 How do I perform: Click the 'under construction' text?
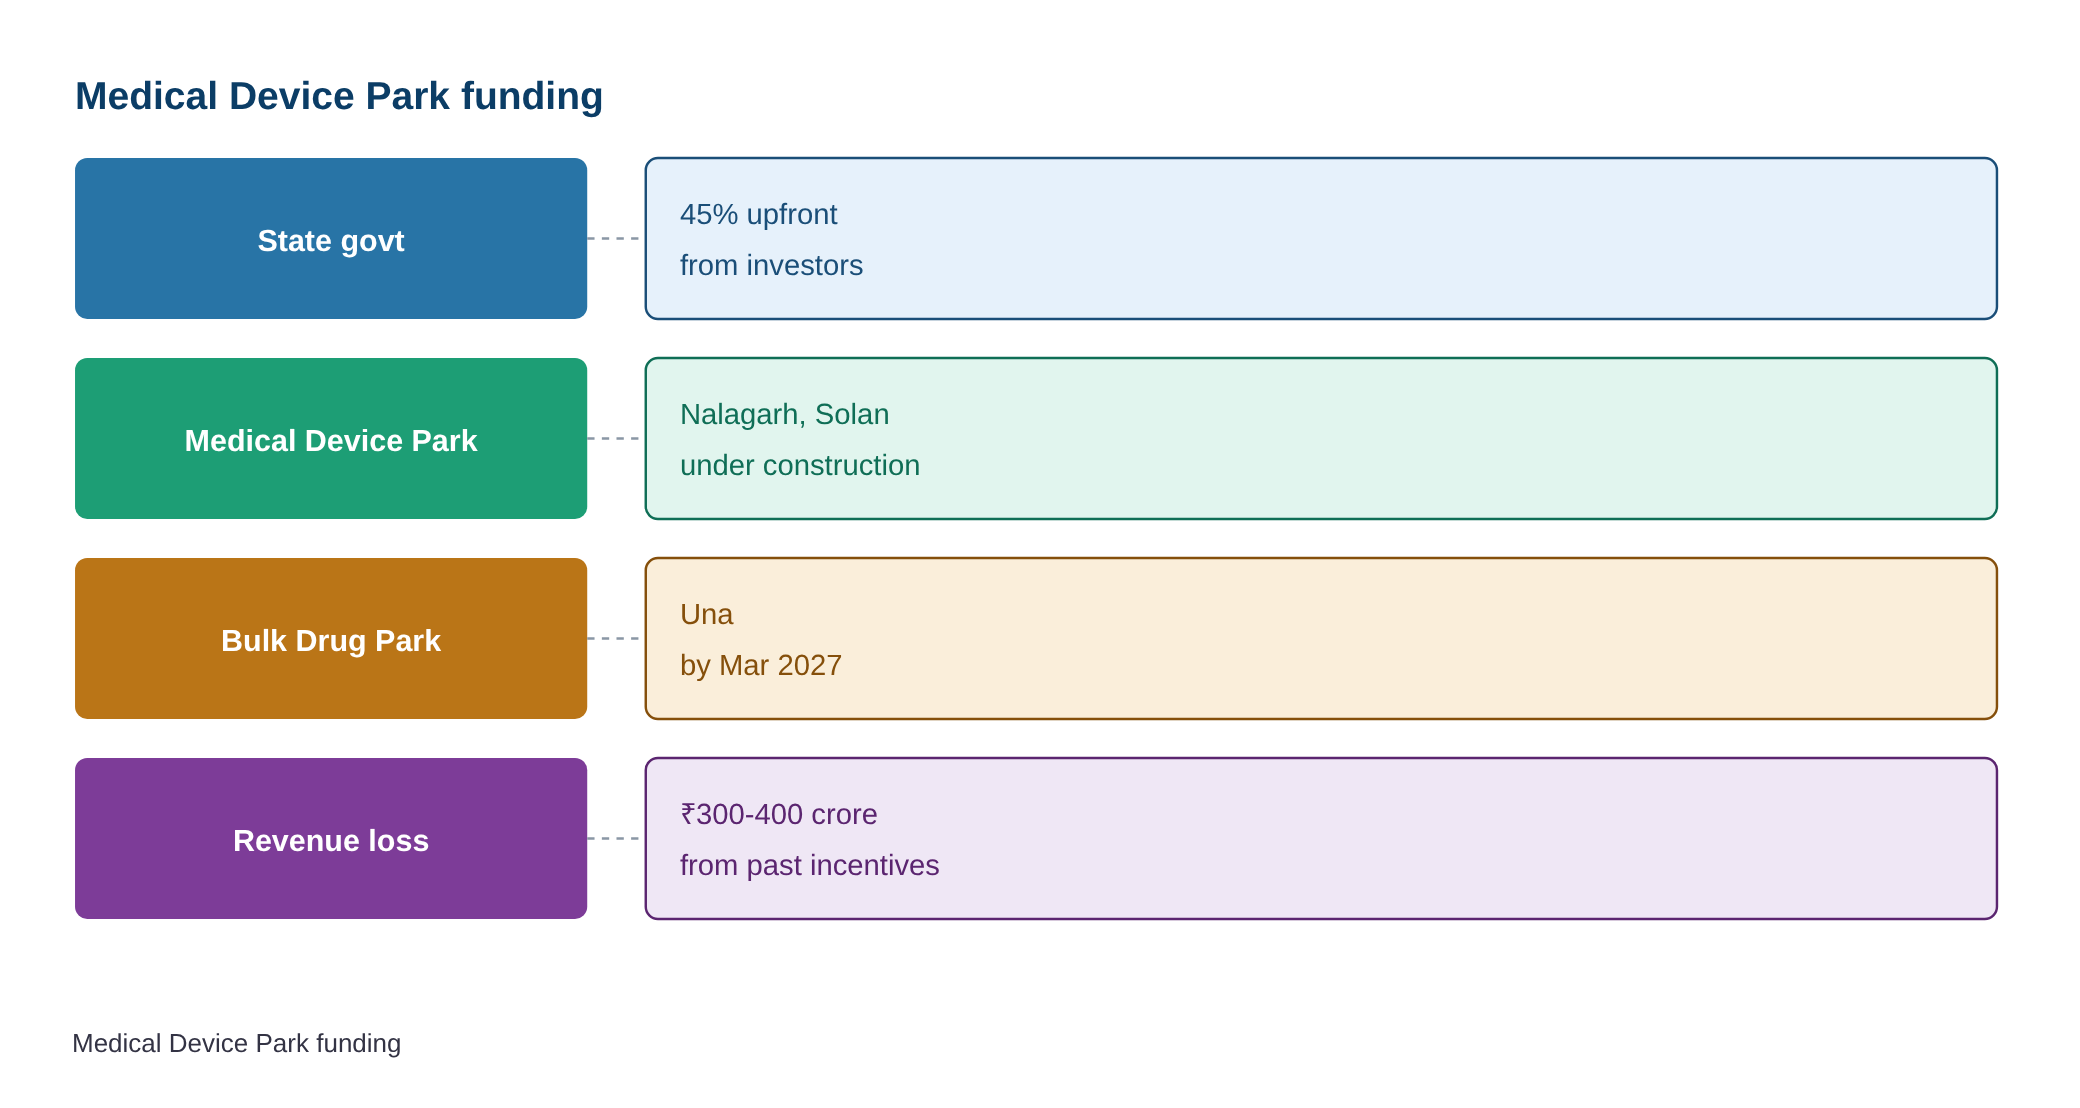click(x=799, y=465)
